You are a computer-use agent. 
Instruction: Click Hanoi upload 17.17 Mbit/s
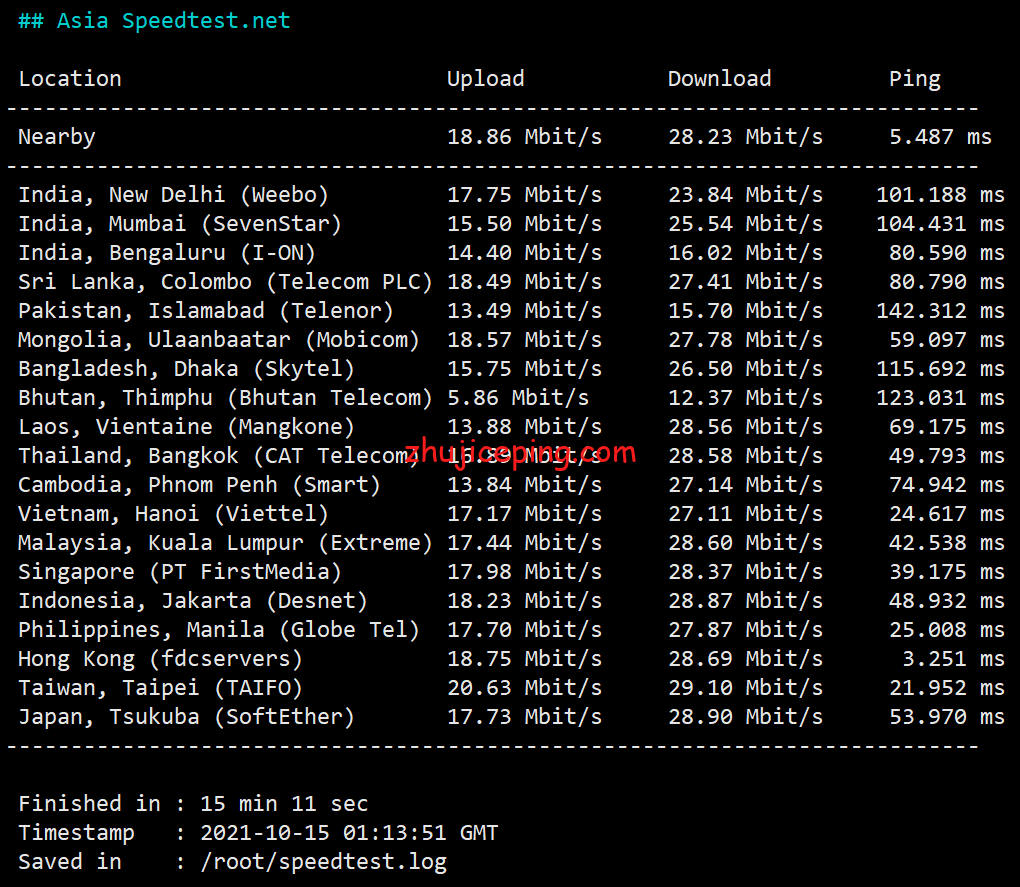524,514
